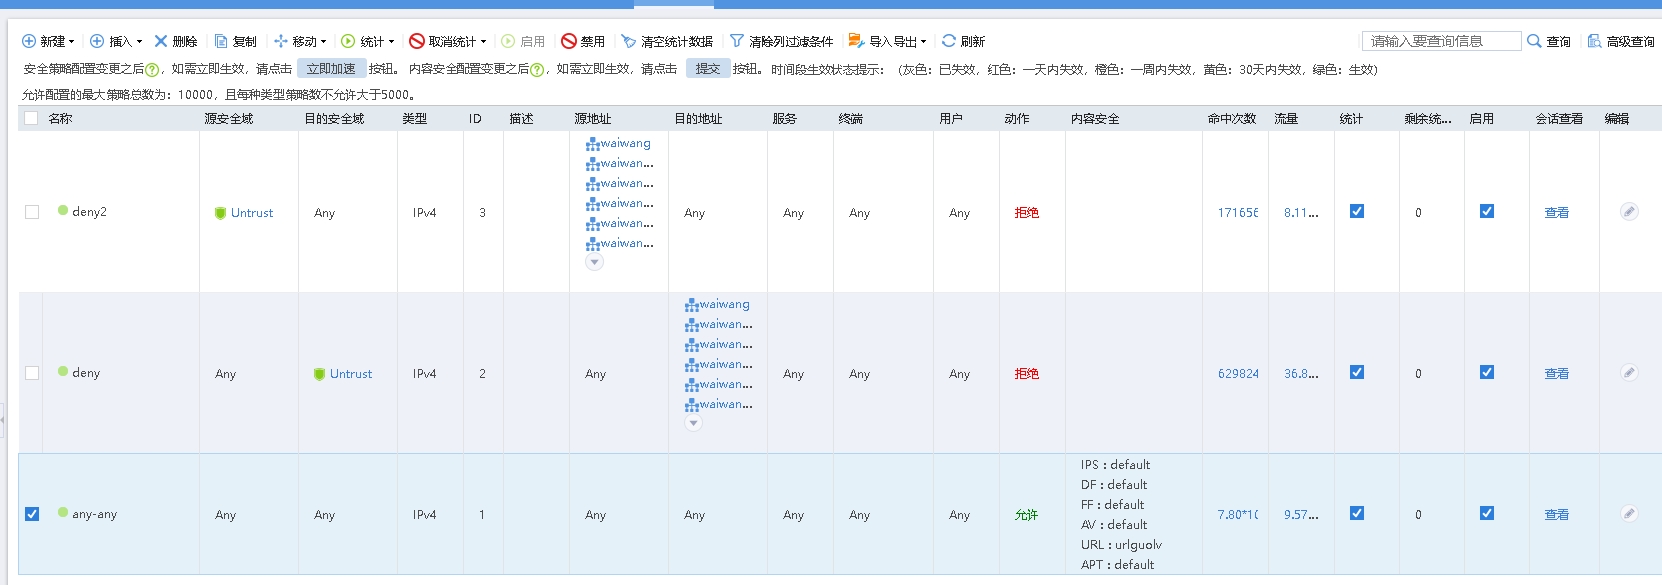Open the 统计 (Statistics) dropdown
Screen dimensions: 1662x585
pyautogui.click(x=368, y=41)
